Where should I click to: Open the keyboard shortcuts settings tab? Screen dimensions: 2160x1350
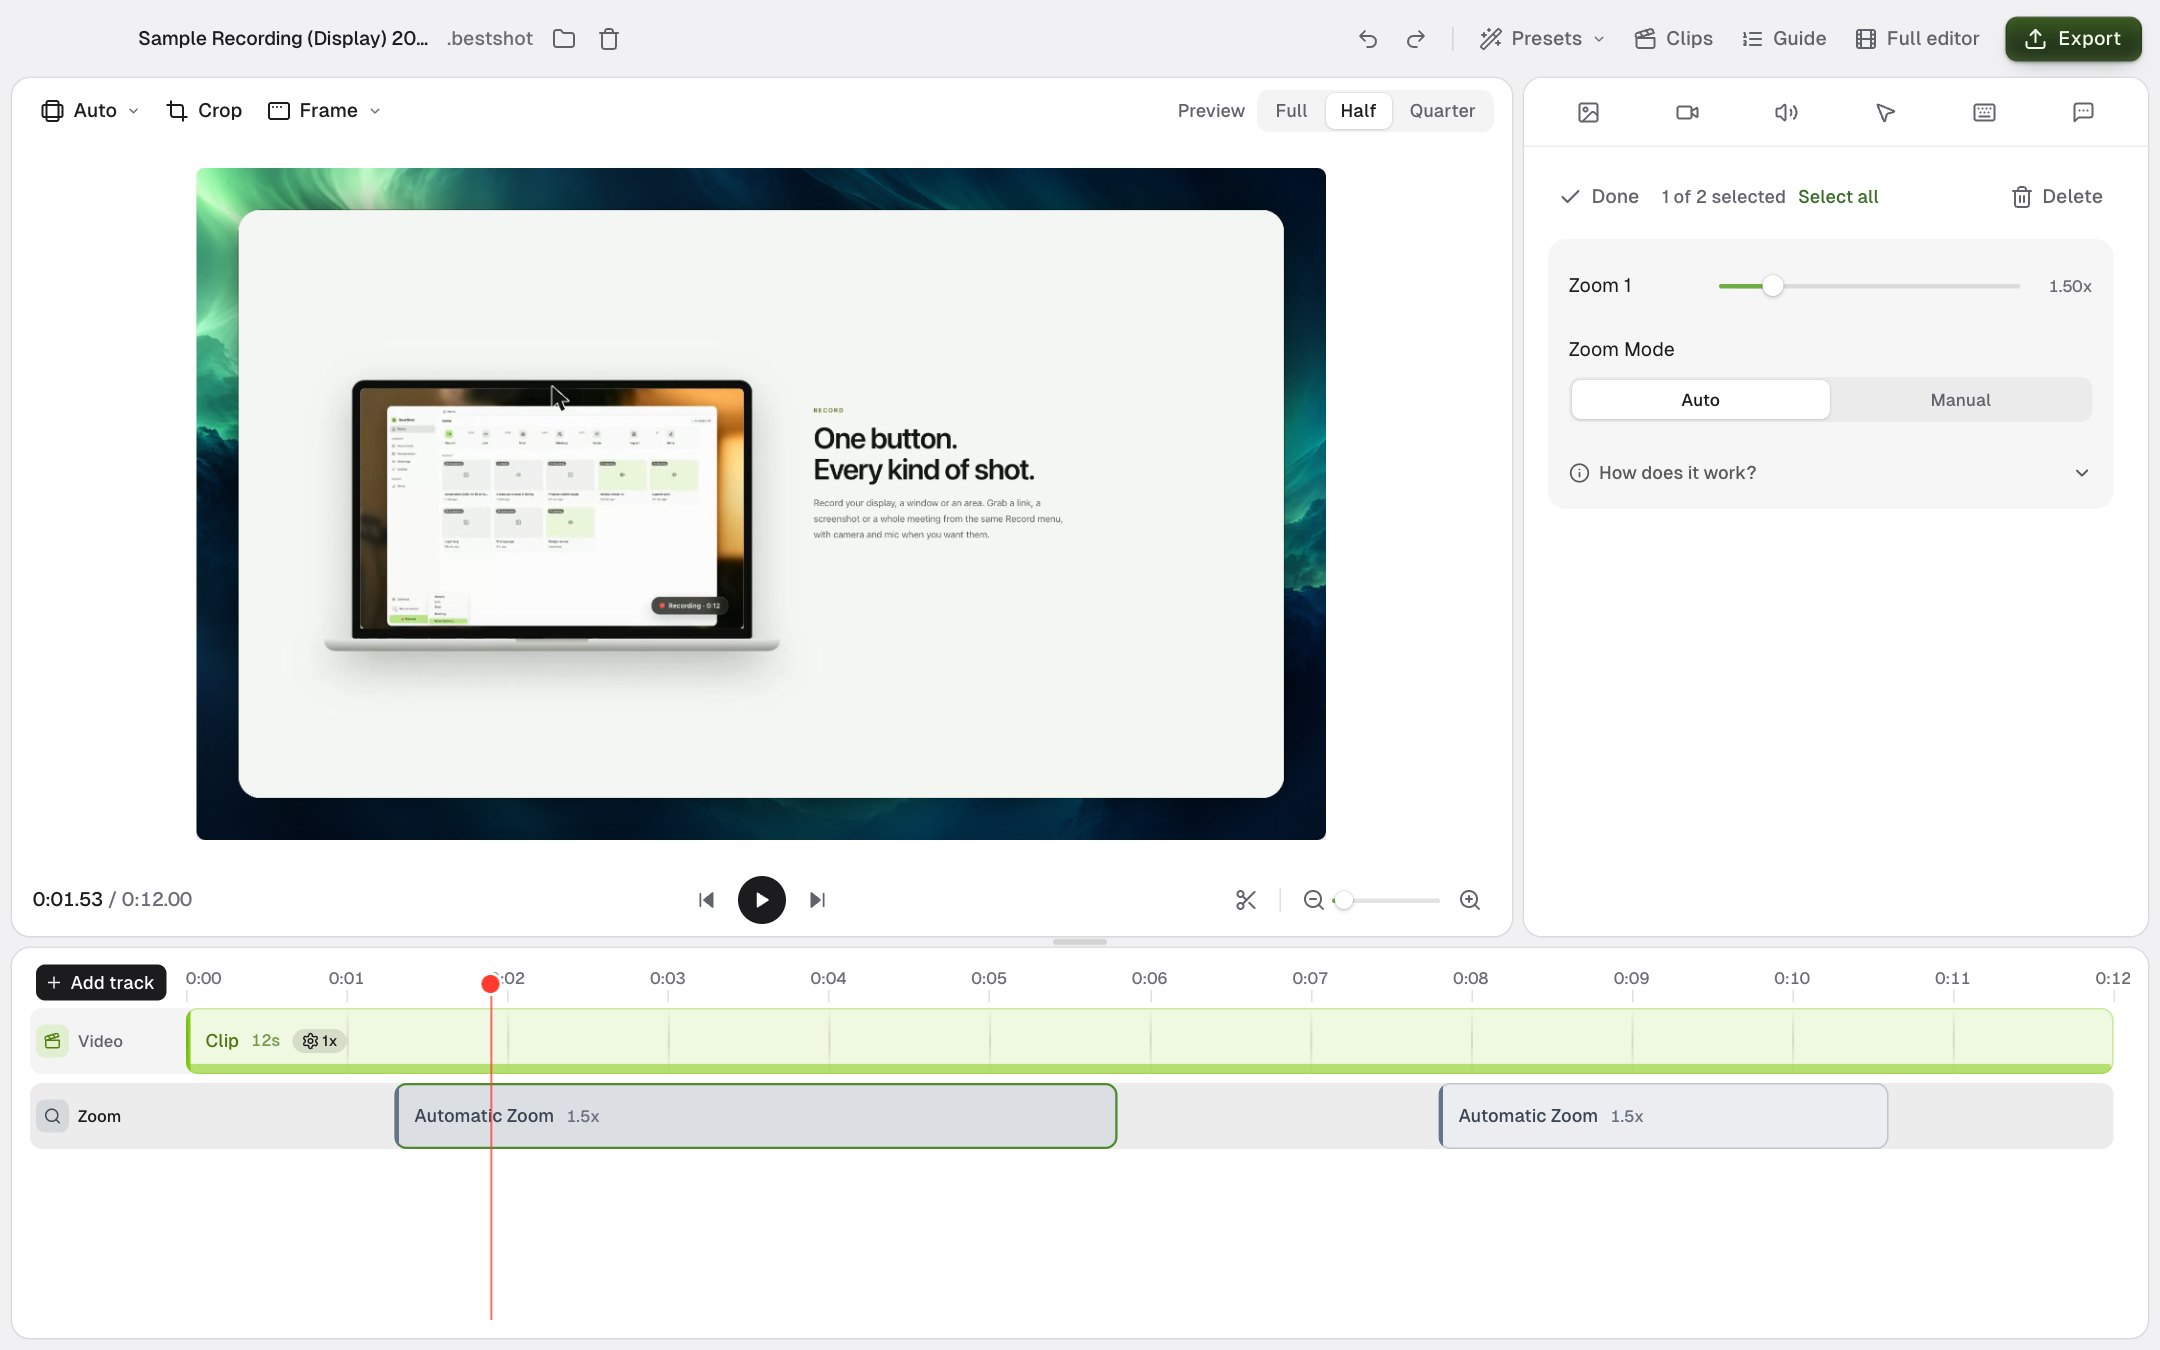1985,112
